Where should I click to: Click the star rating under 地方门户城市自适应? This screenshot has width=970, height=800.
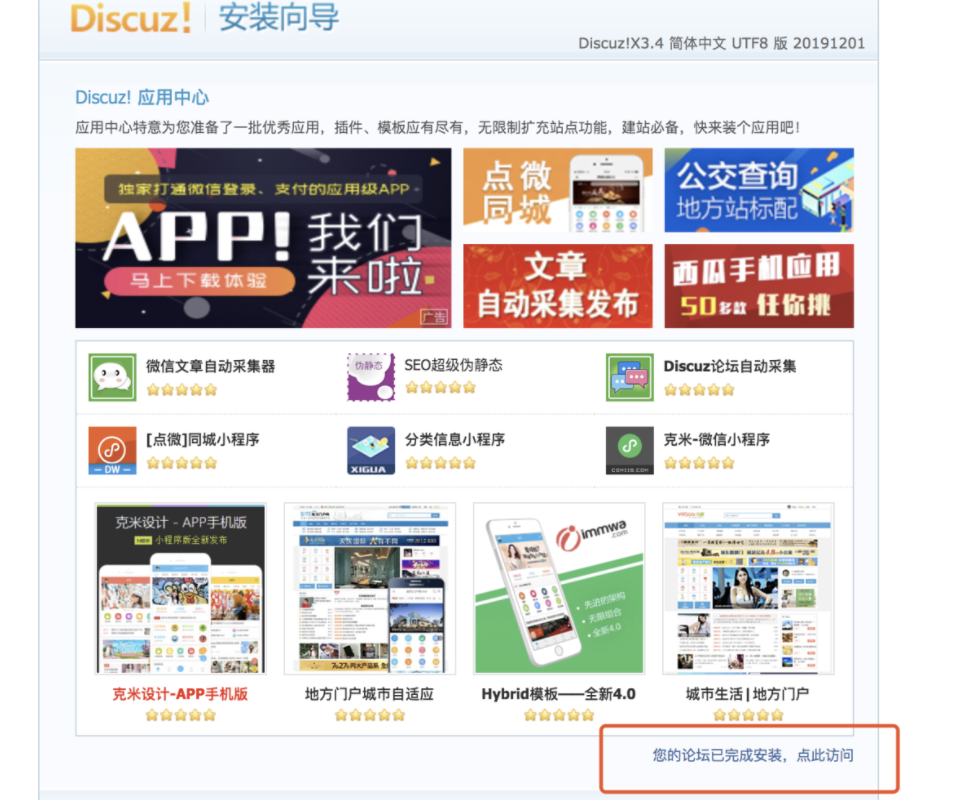point(370,716)
